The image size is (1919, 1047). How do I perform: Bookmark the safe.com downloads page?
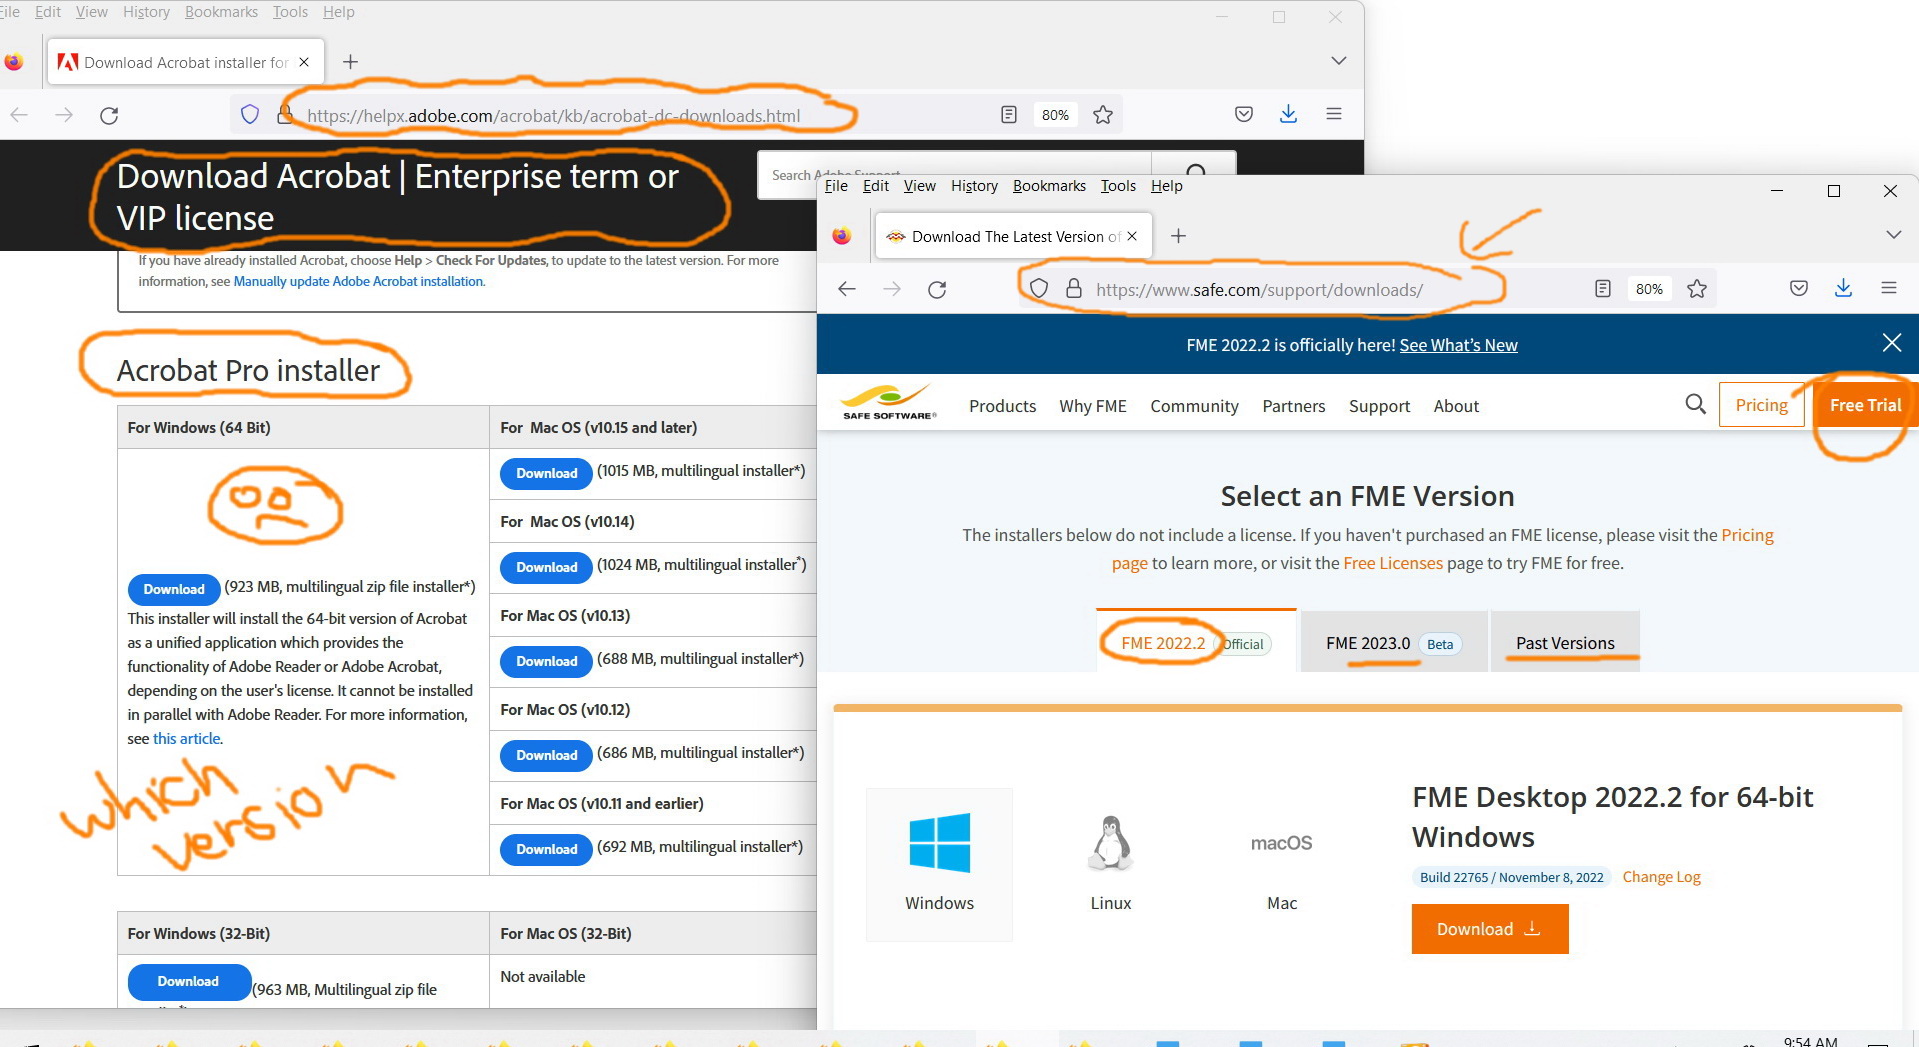coord(1697,289)
